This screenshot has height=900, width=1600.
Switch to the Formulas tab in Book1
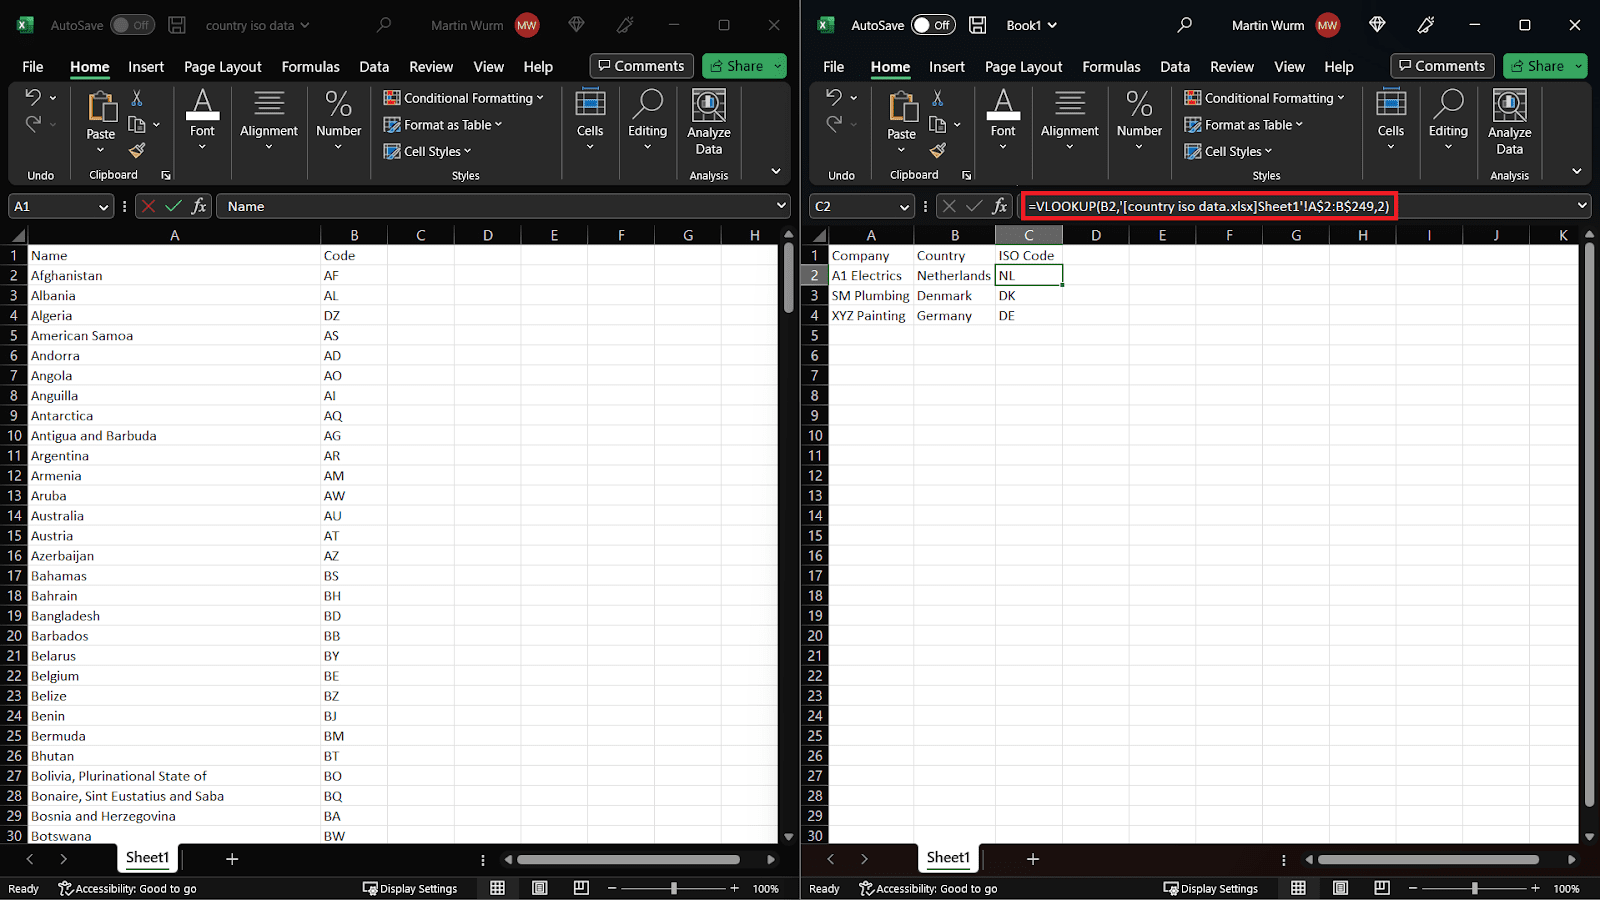coord(1111,67)
